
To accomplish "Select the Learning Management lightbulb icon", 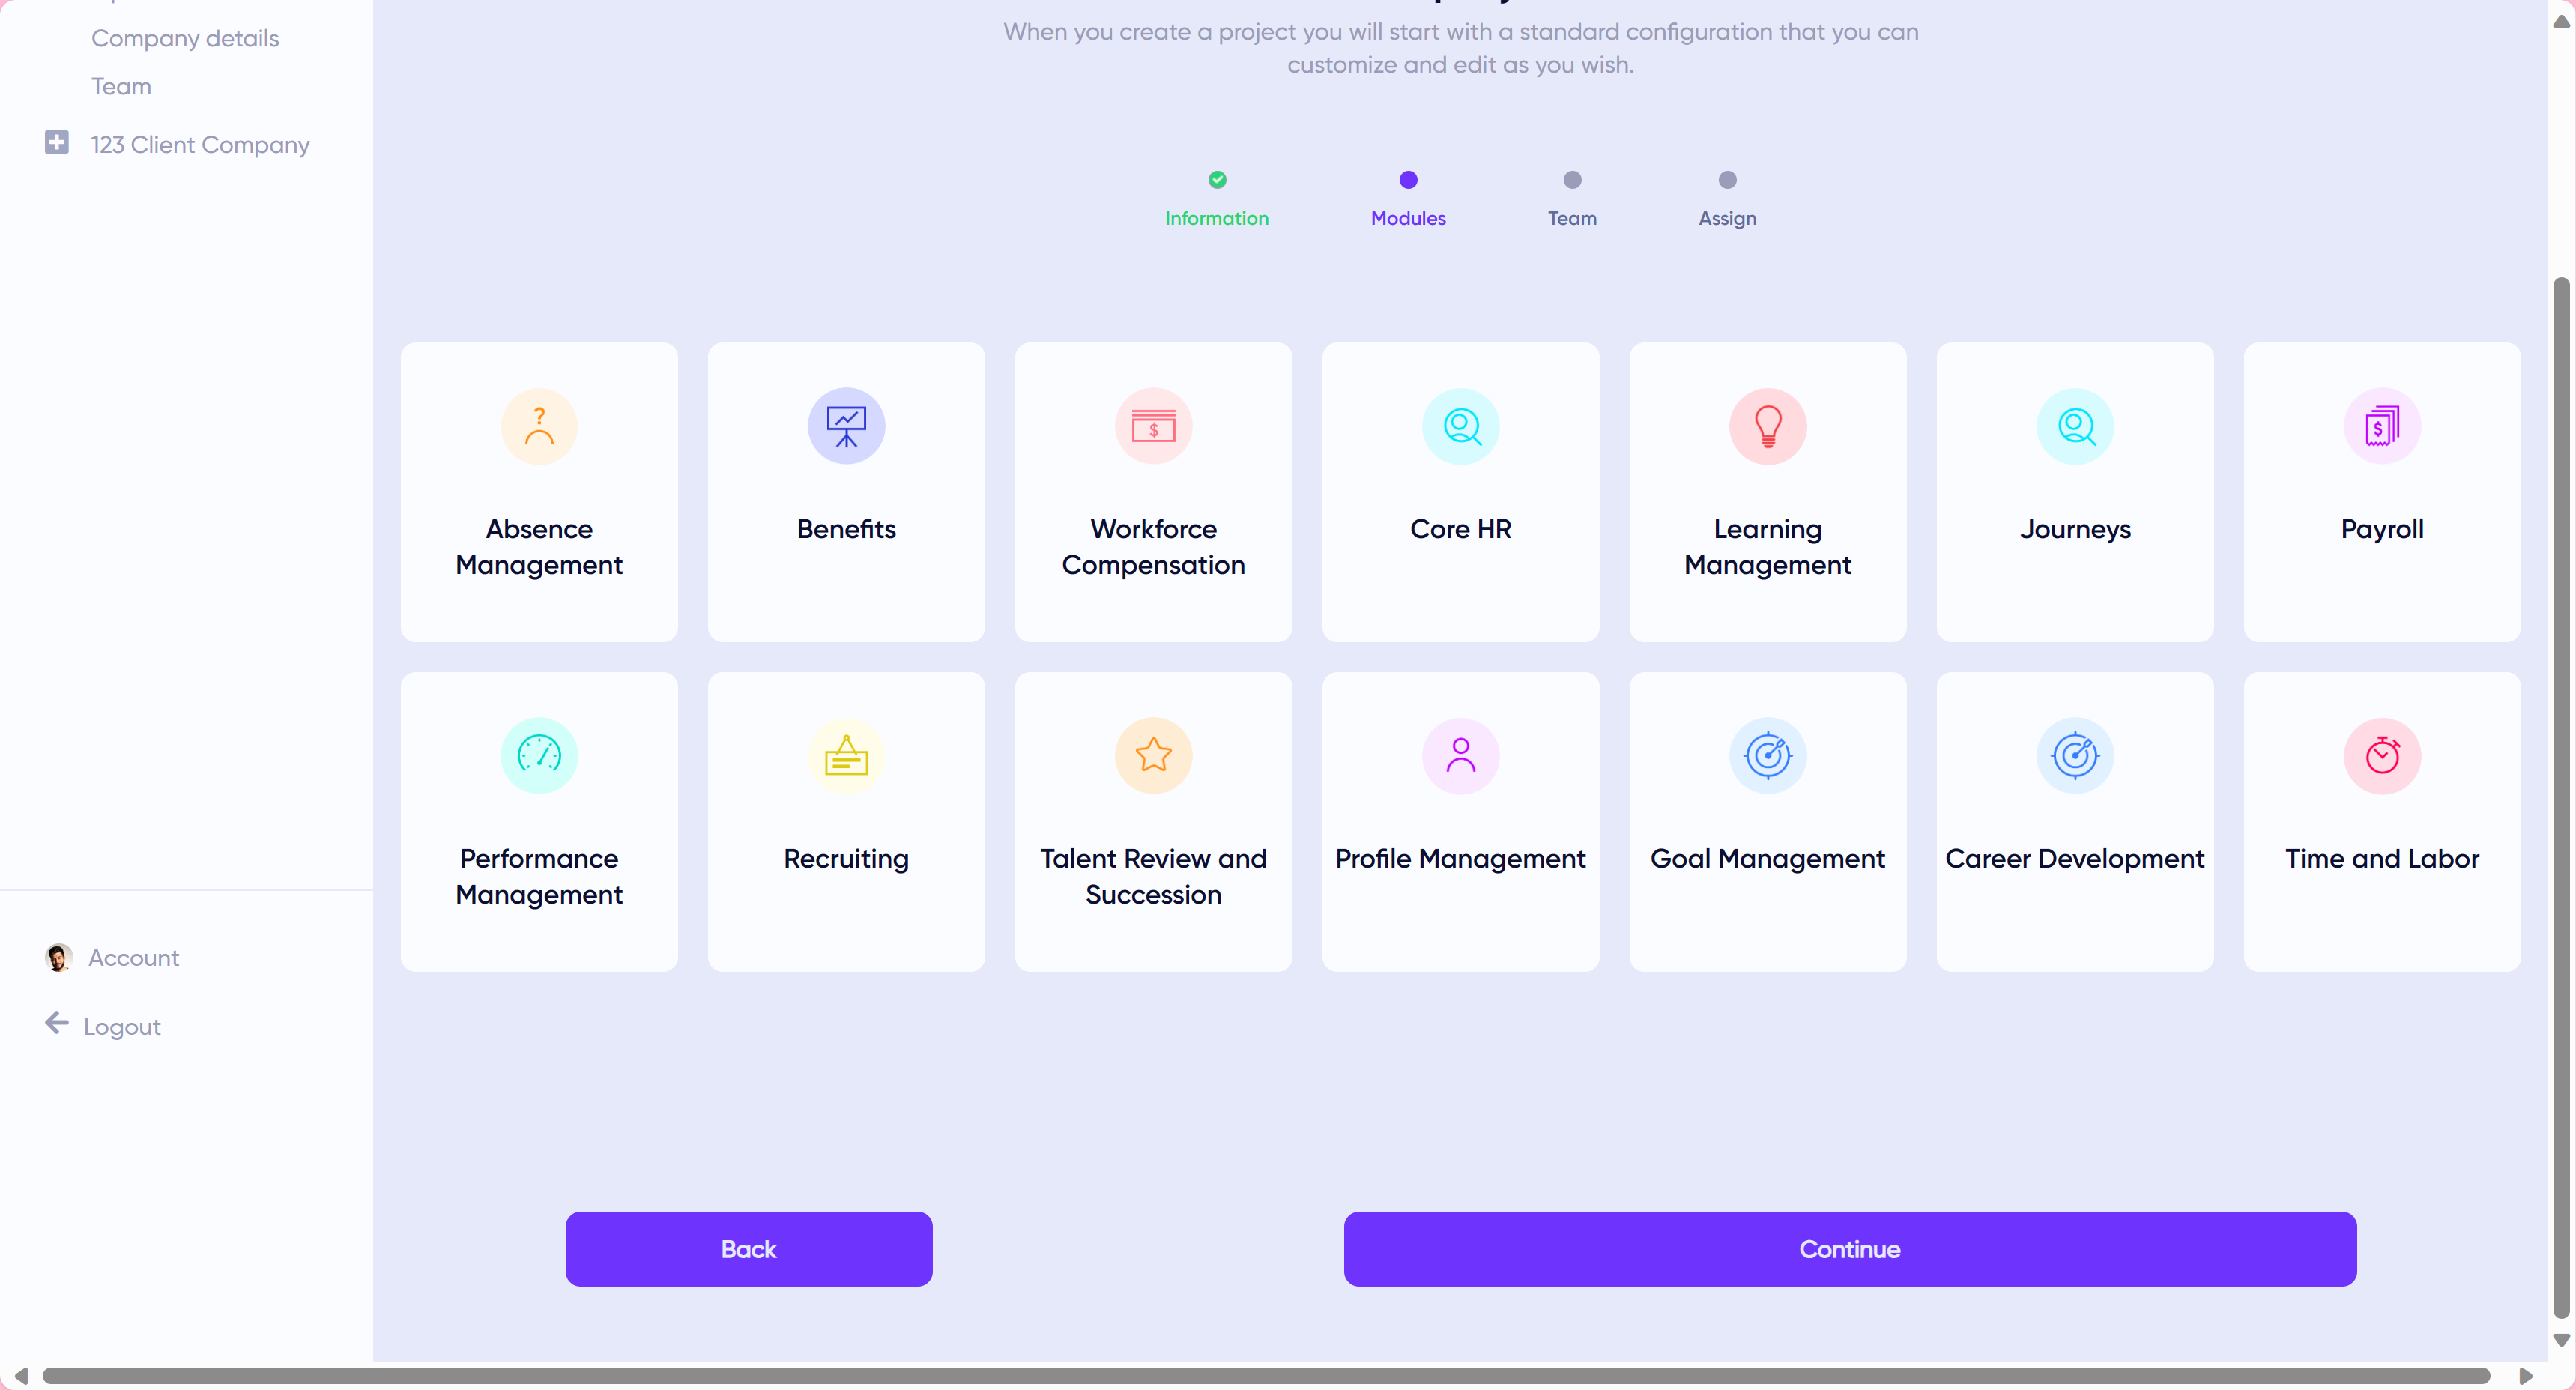I will pyautogui.click(x=1767, y=426).
